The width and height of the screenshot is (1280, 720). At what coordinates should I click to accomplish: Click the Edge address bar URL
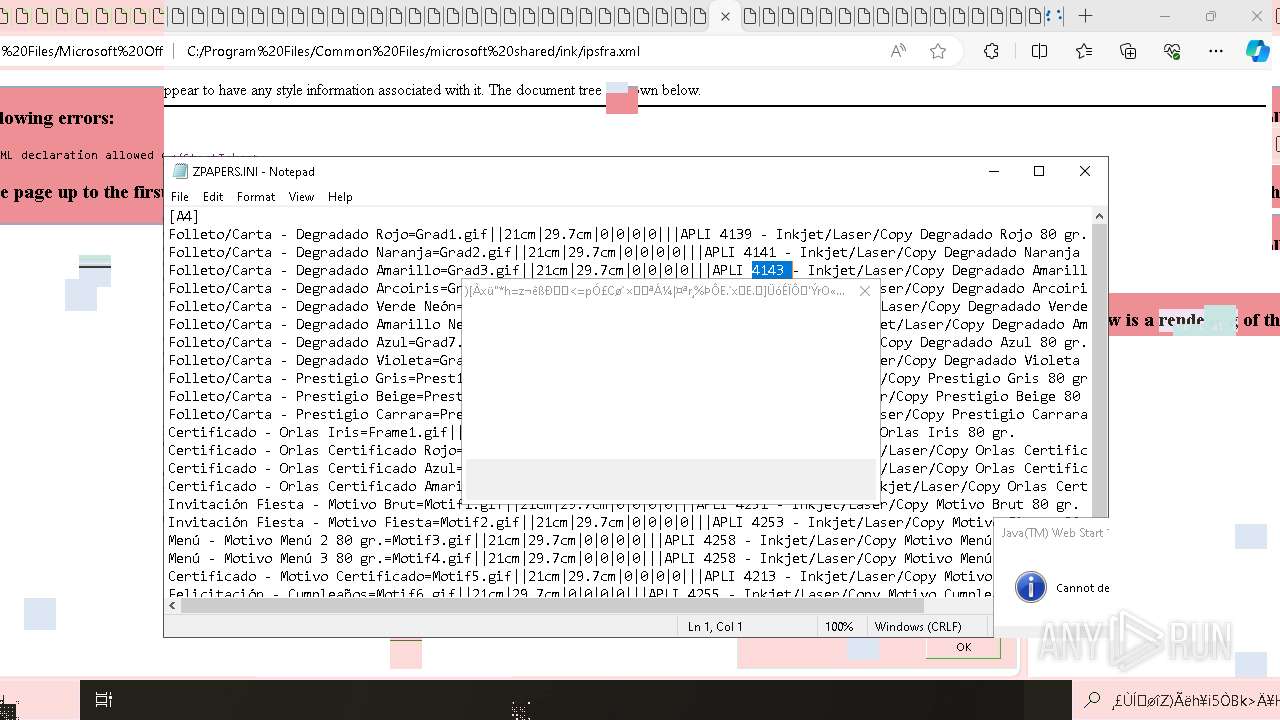click(413, 51)
